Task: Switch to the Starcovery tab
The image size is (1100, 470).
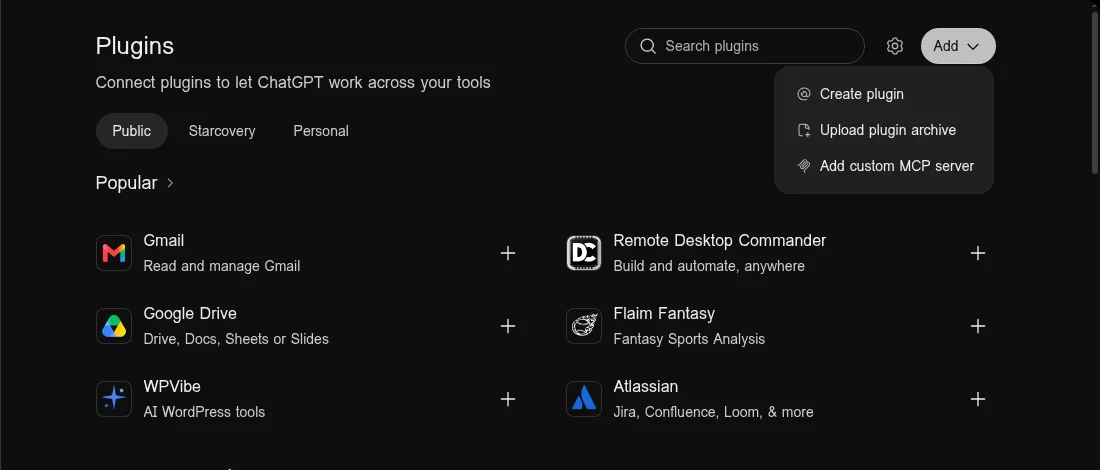Action: tap(222, 131)
